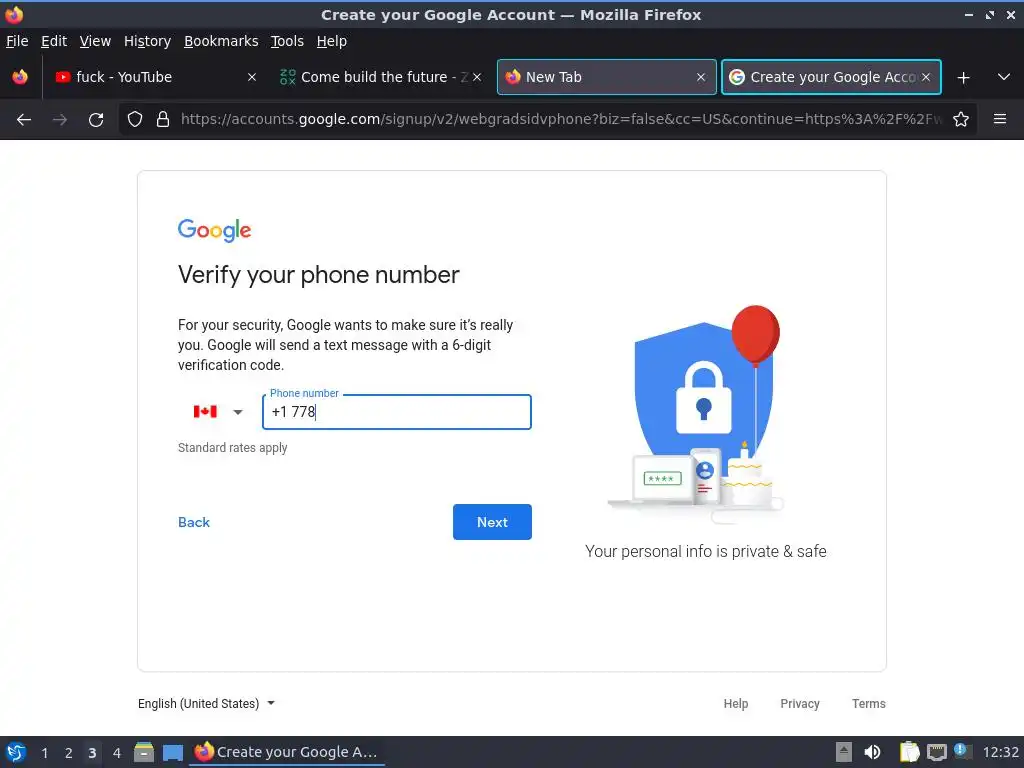
Task: Switch to workspace 2 in taskbar
Action: tap(69, 753)
